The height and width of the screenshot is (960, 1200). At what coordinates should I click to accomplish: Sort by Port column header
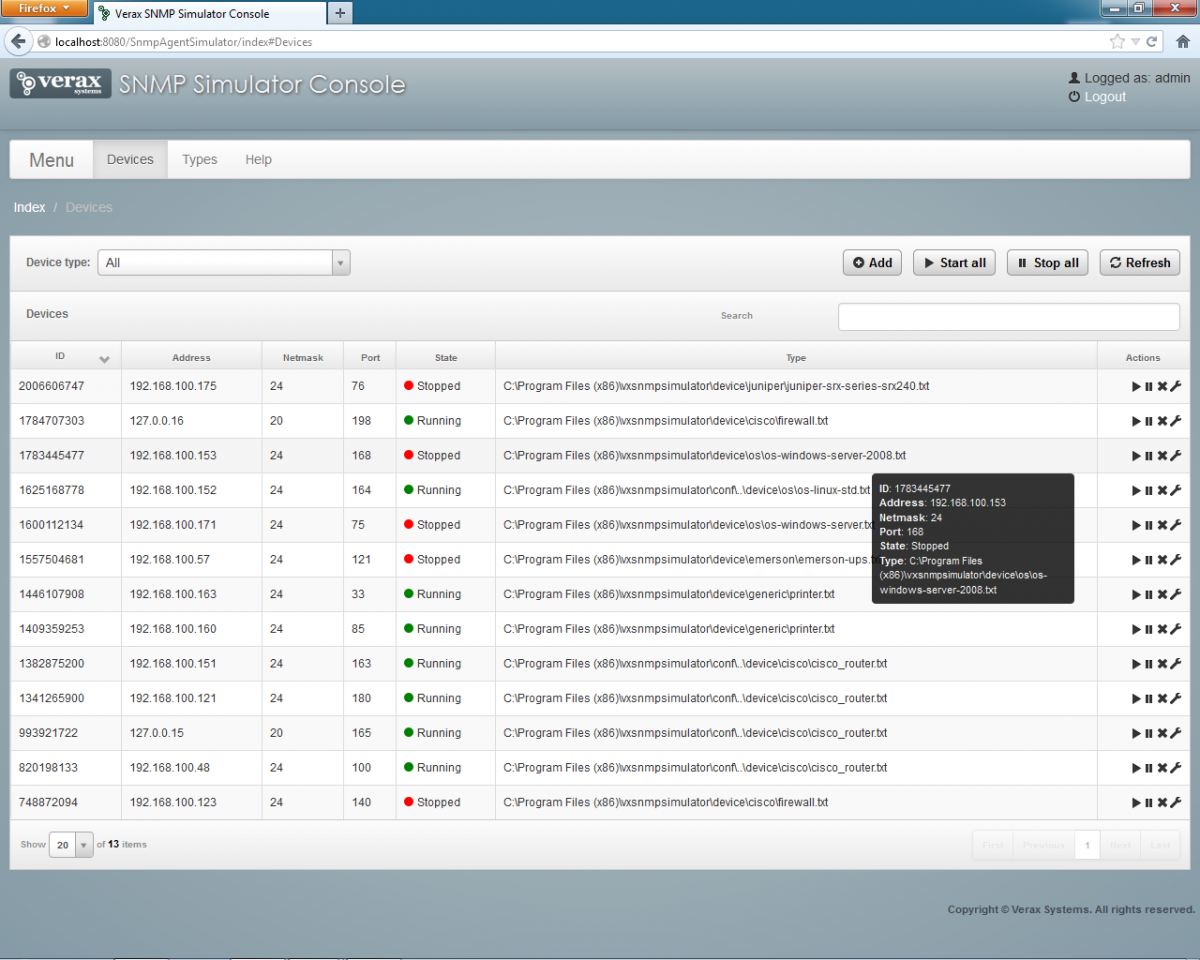pyautogui.click(x=370, y=358)
